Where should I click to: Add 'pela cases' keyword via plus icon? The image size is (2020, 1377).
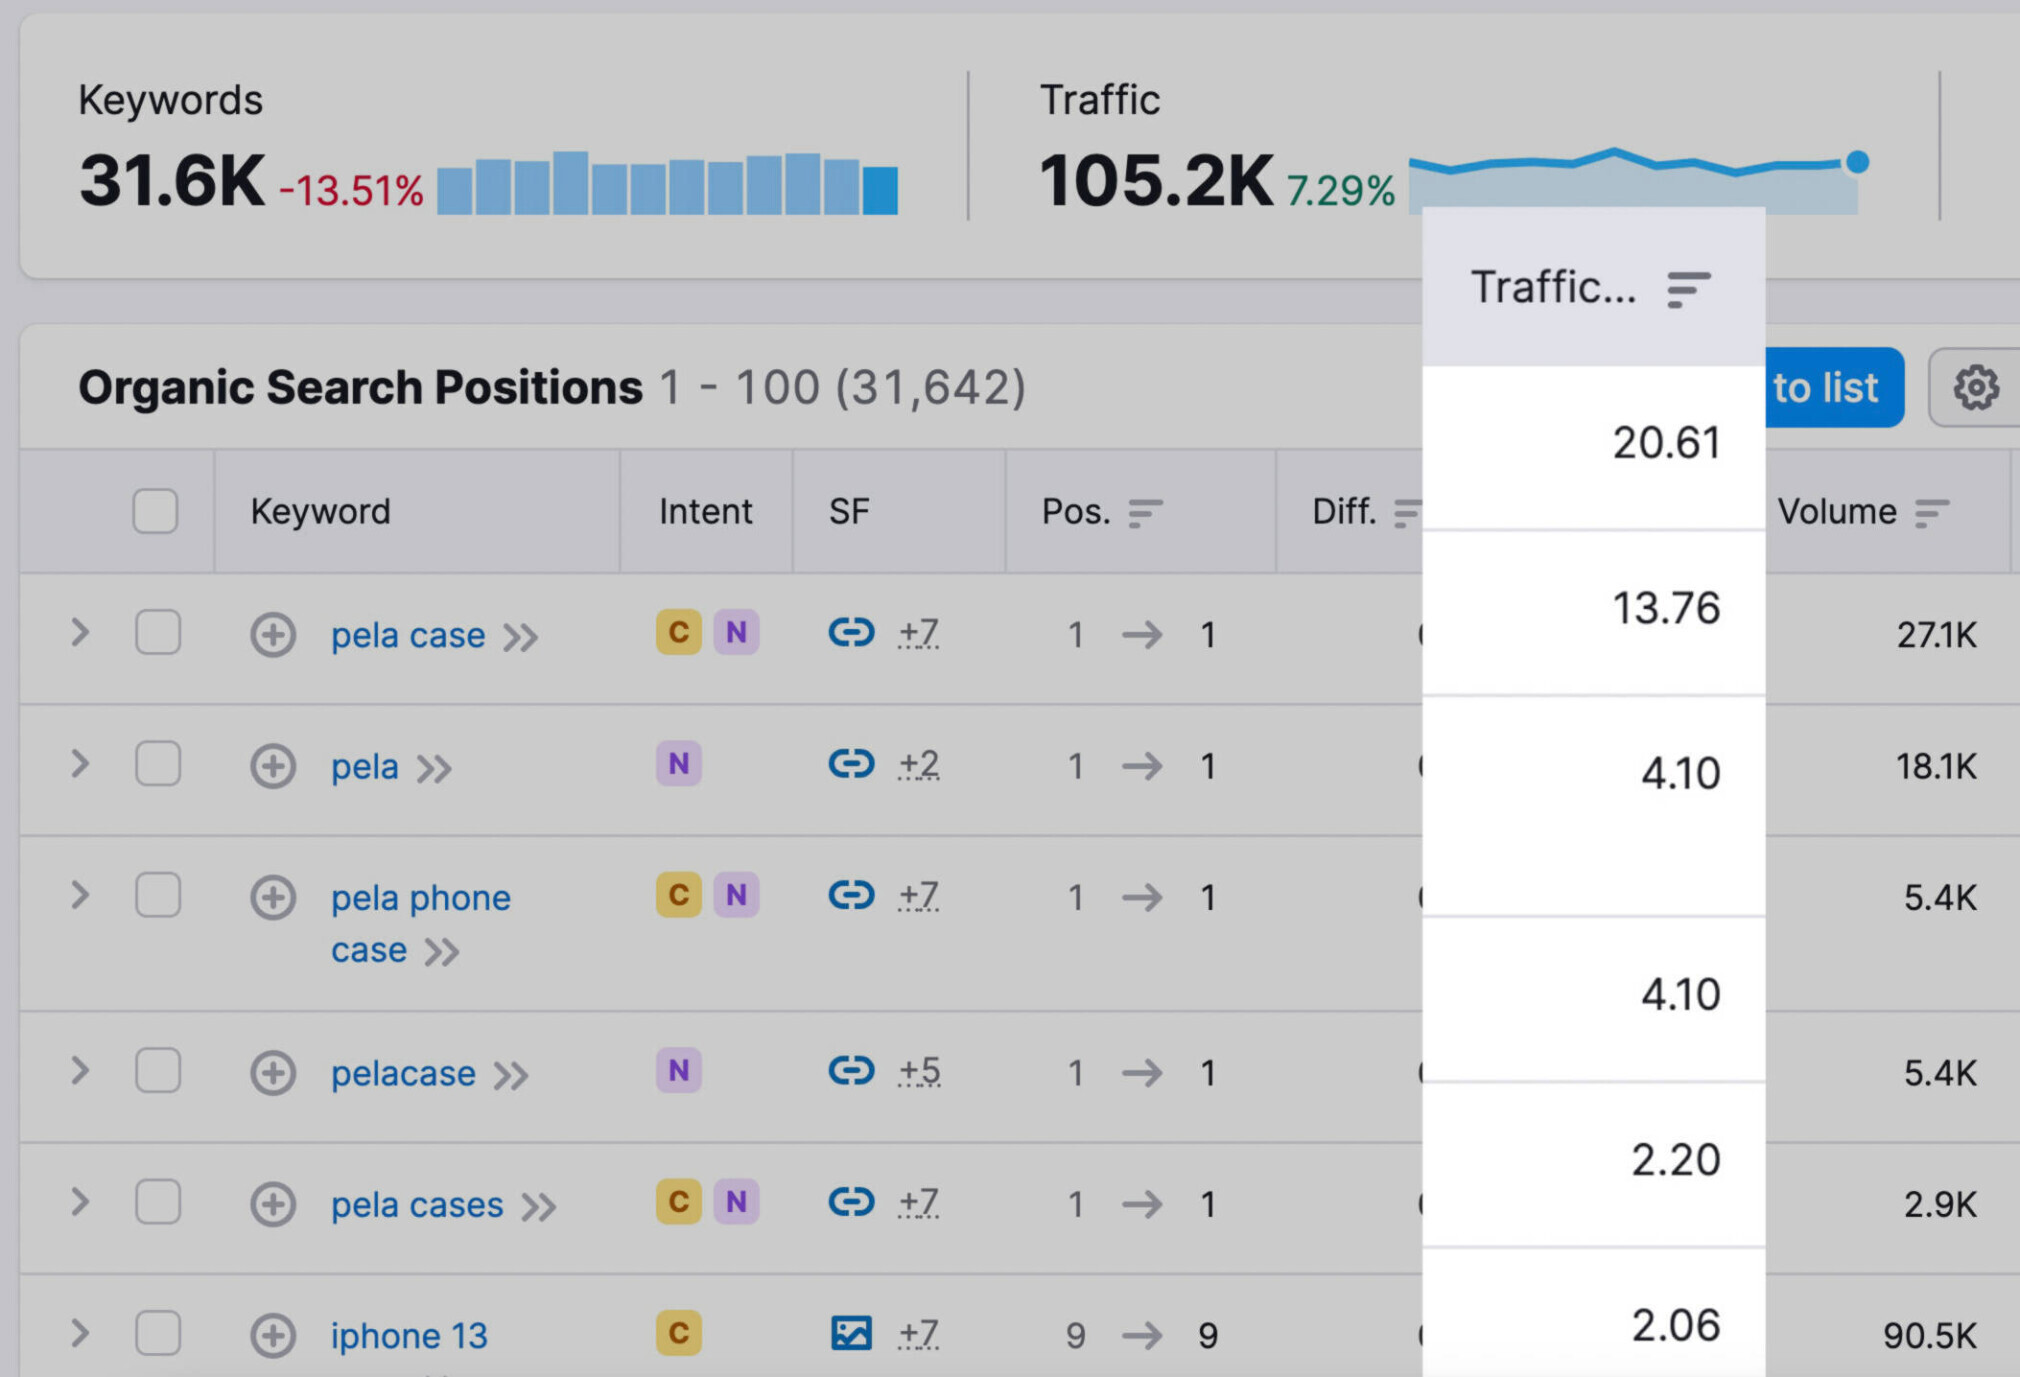tap(272, 1204)
